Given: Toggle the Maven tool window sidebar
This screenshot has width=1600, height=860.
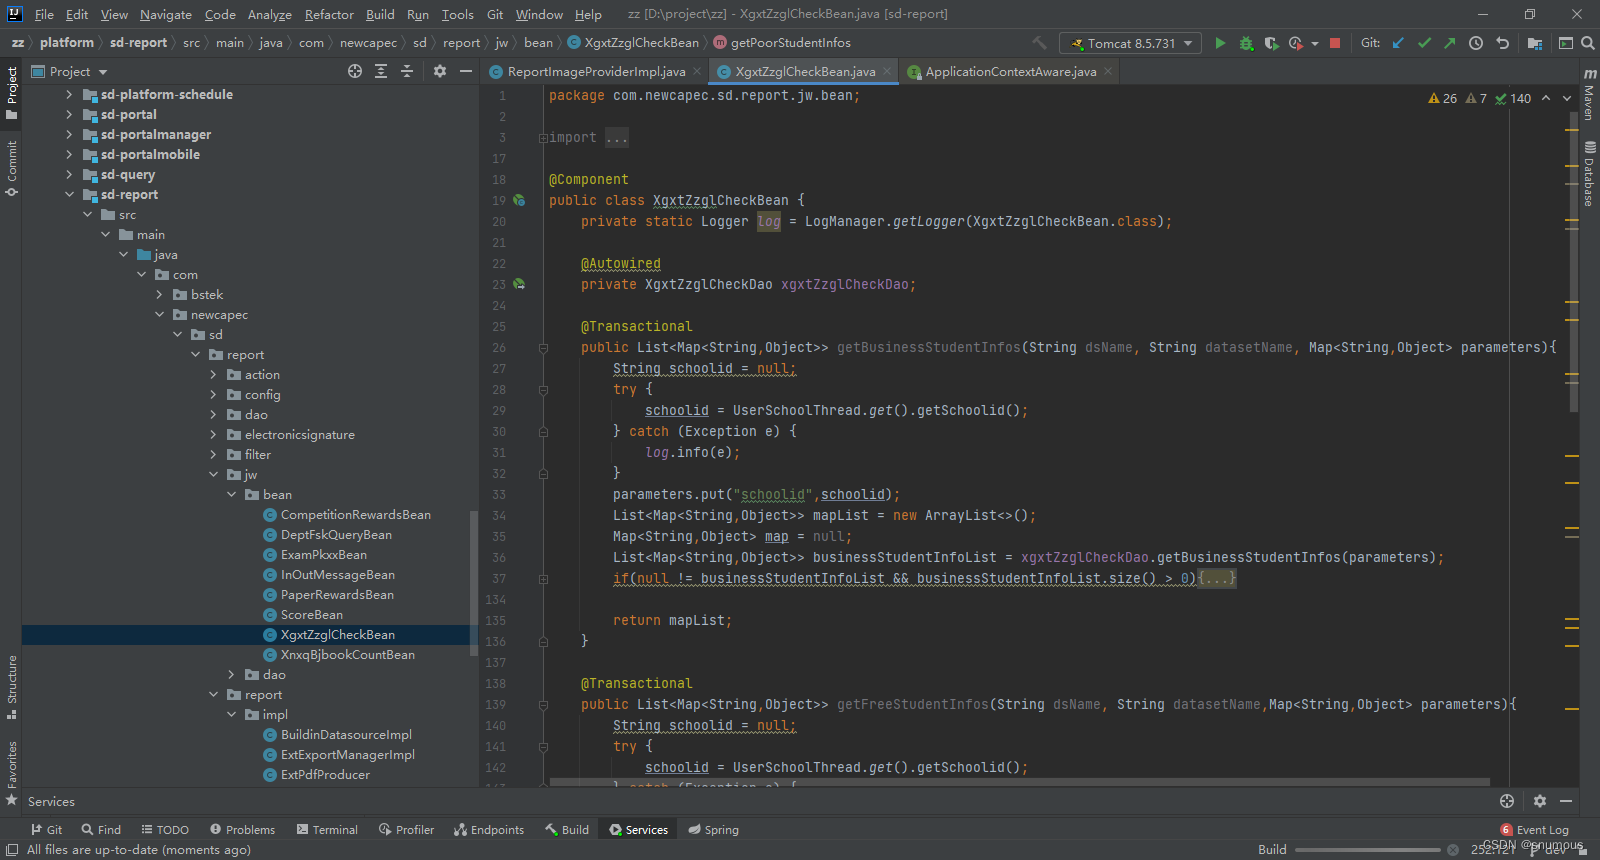Looking at the screenshot, I should point(1589,95).
